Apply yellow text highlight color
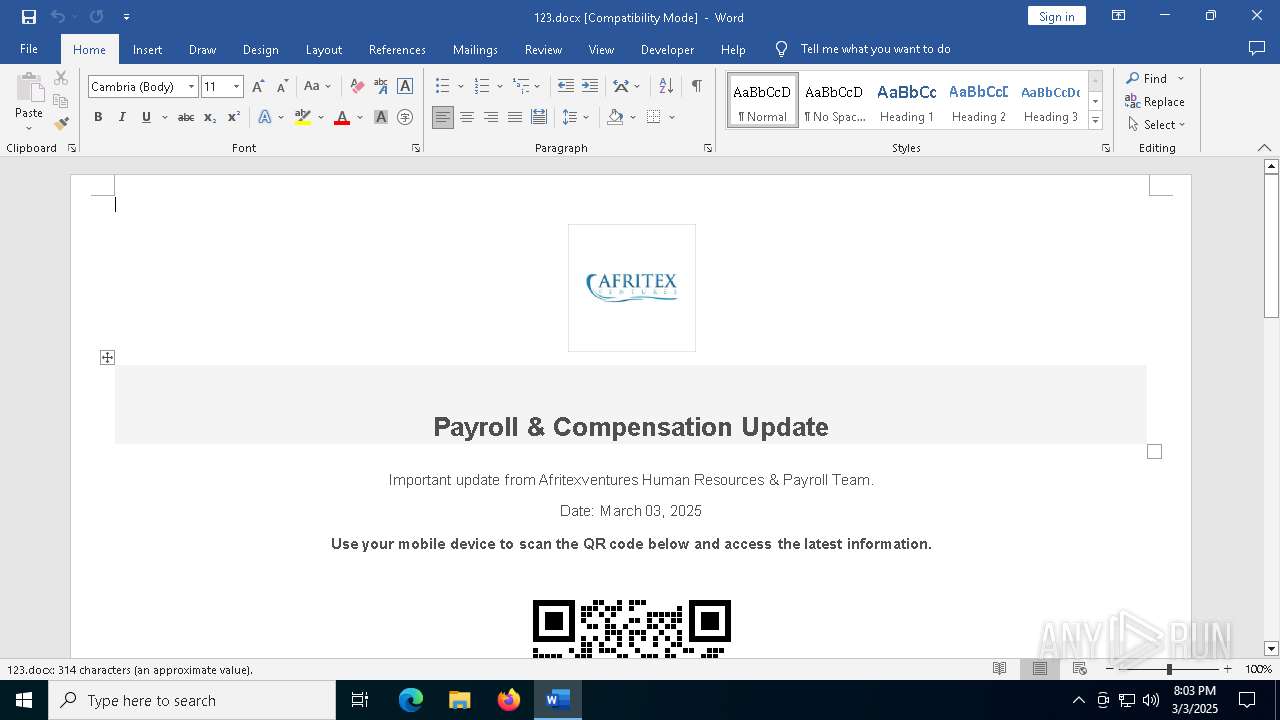Image resolution: width=1280 pixels, height=720 pixels. 303,117
